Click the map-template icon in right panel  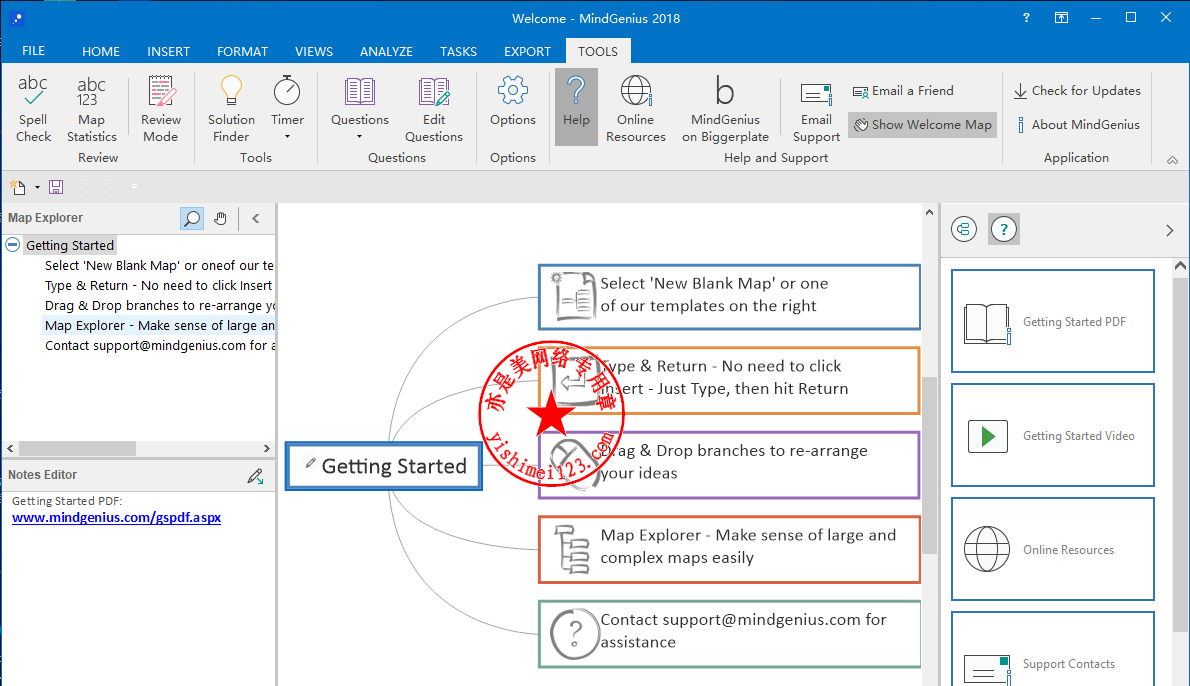[x=964, y=229]
